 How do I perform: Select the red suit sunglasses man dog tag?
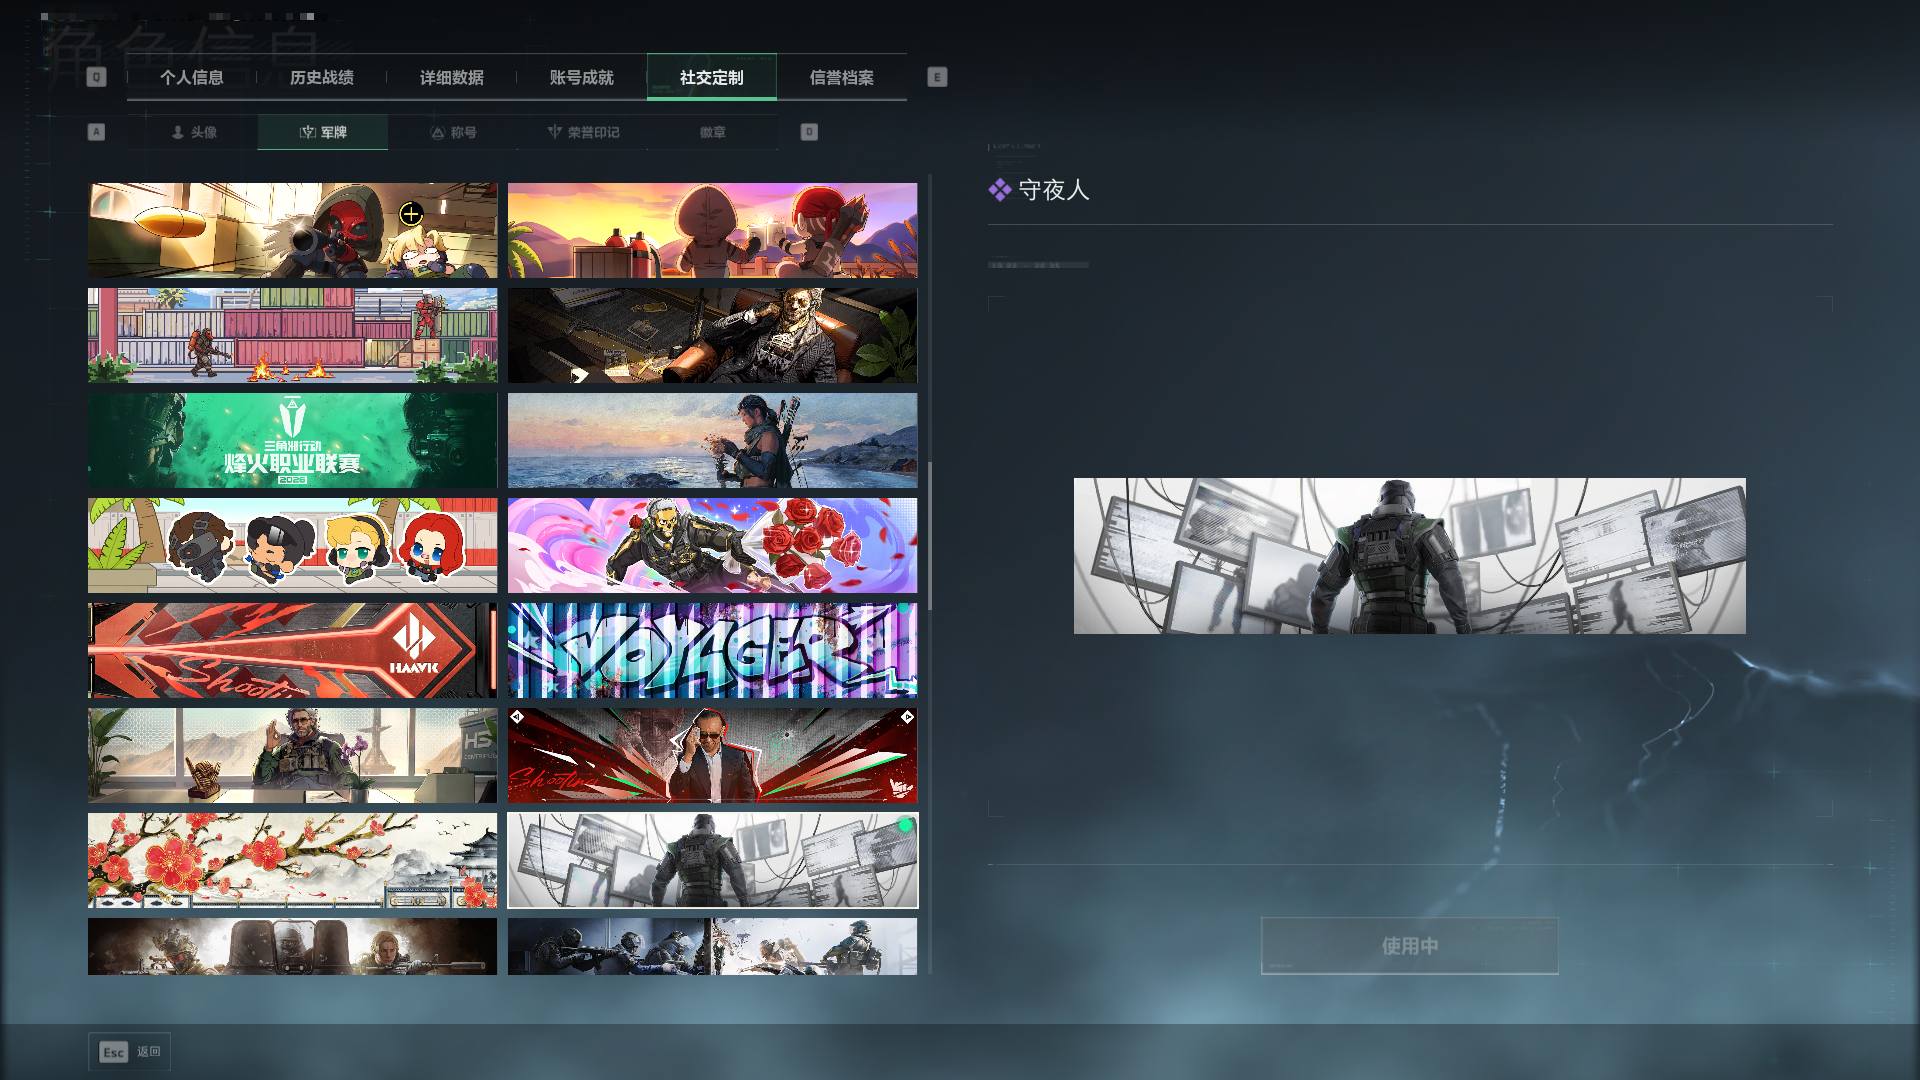pos(712,755)
